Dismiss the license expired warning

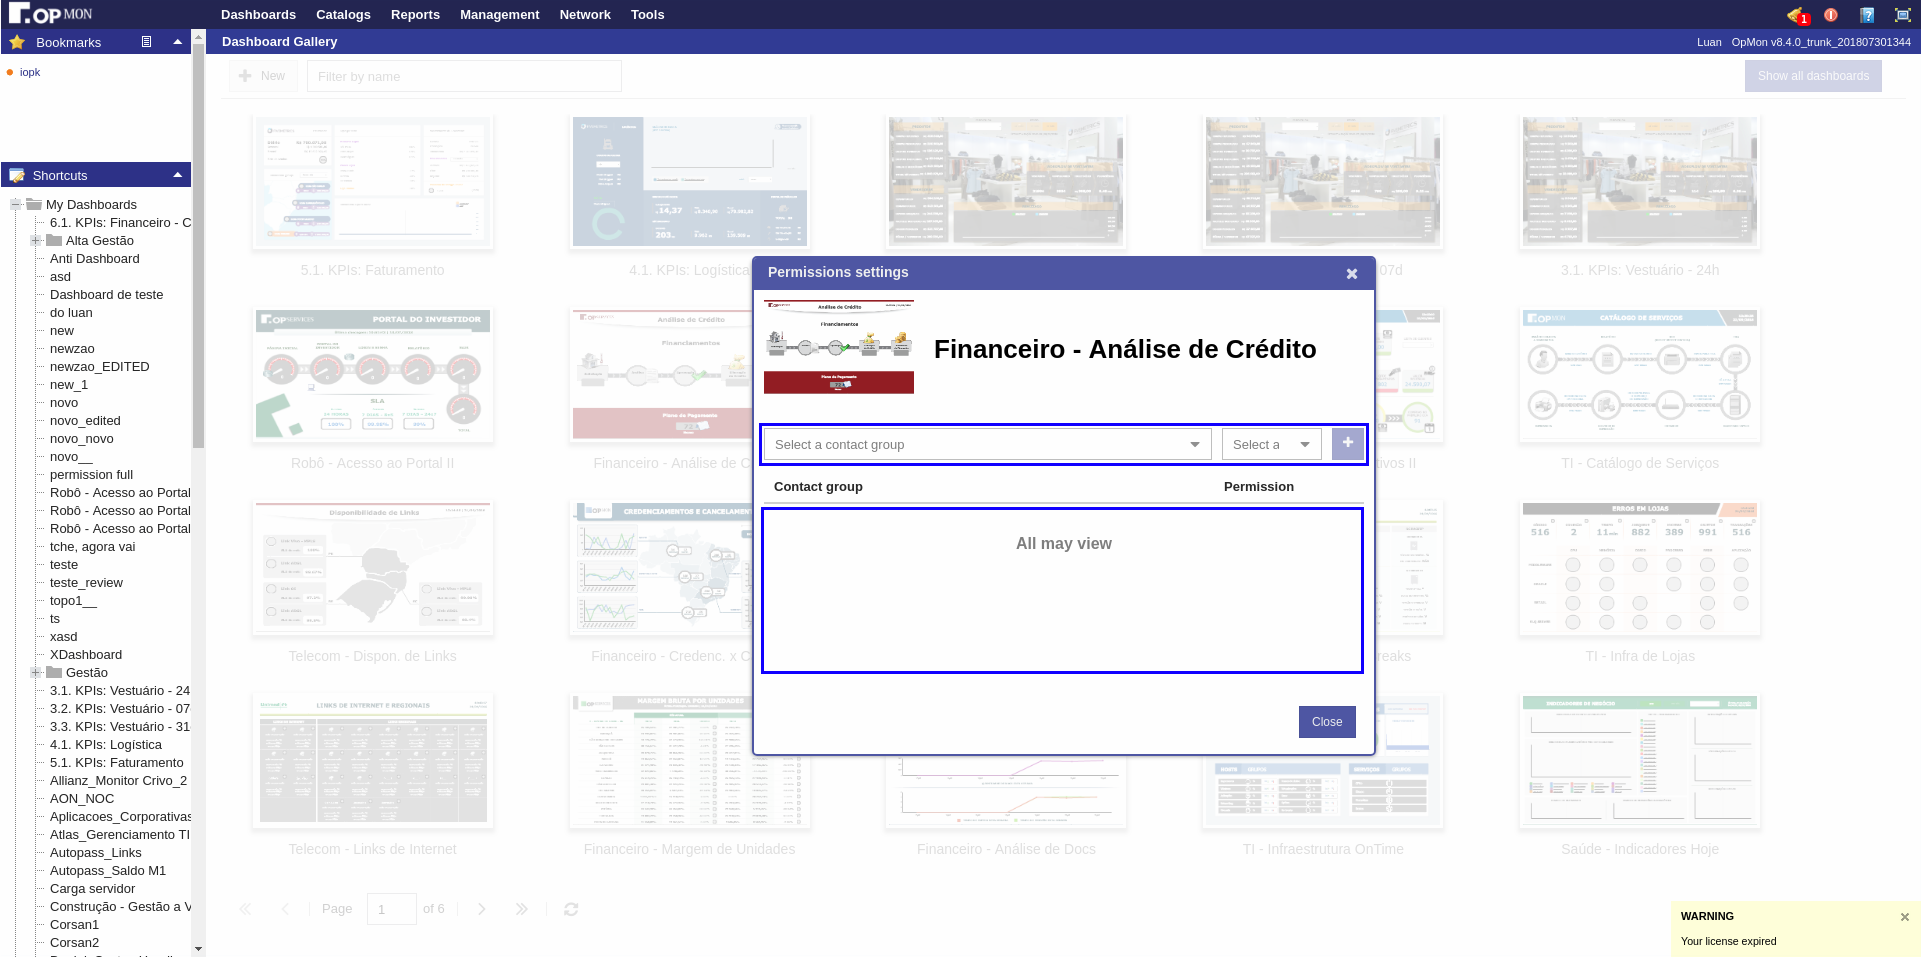1904,916
